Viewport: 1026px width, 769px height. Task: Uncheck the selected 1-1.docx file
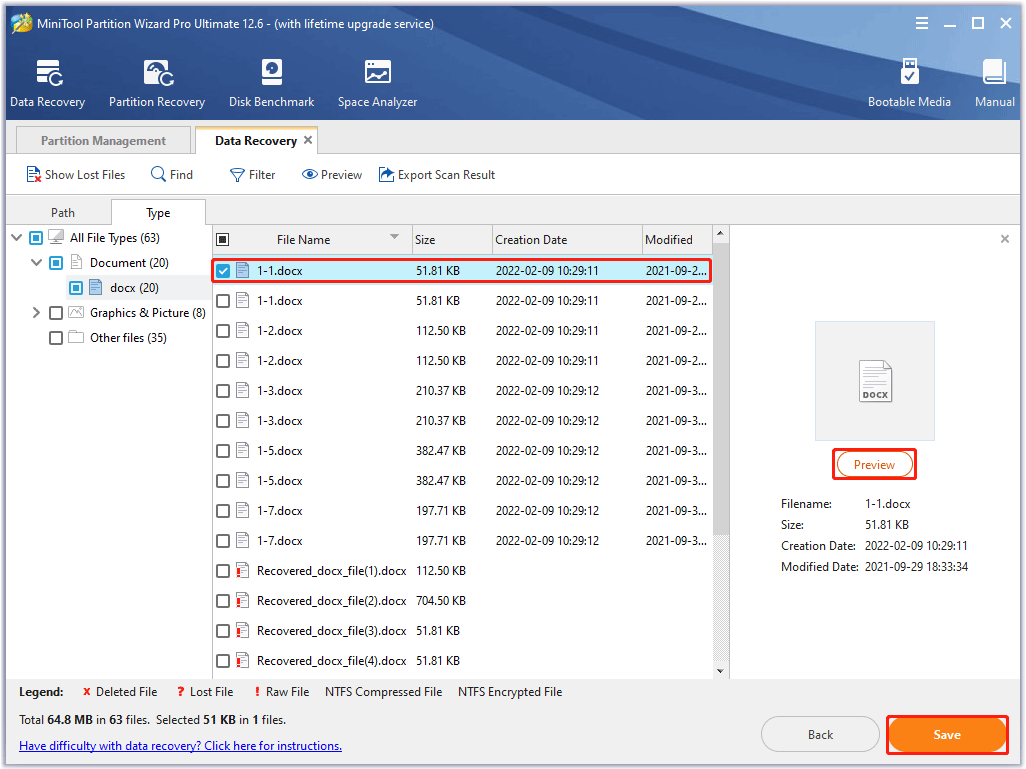(x=223, y=270)
